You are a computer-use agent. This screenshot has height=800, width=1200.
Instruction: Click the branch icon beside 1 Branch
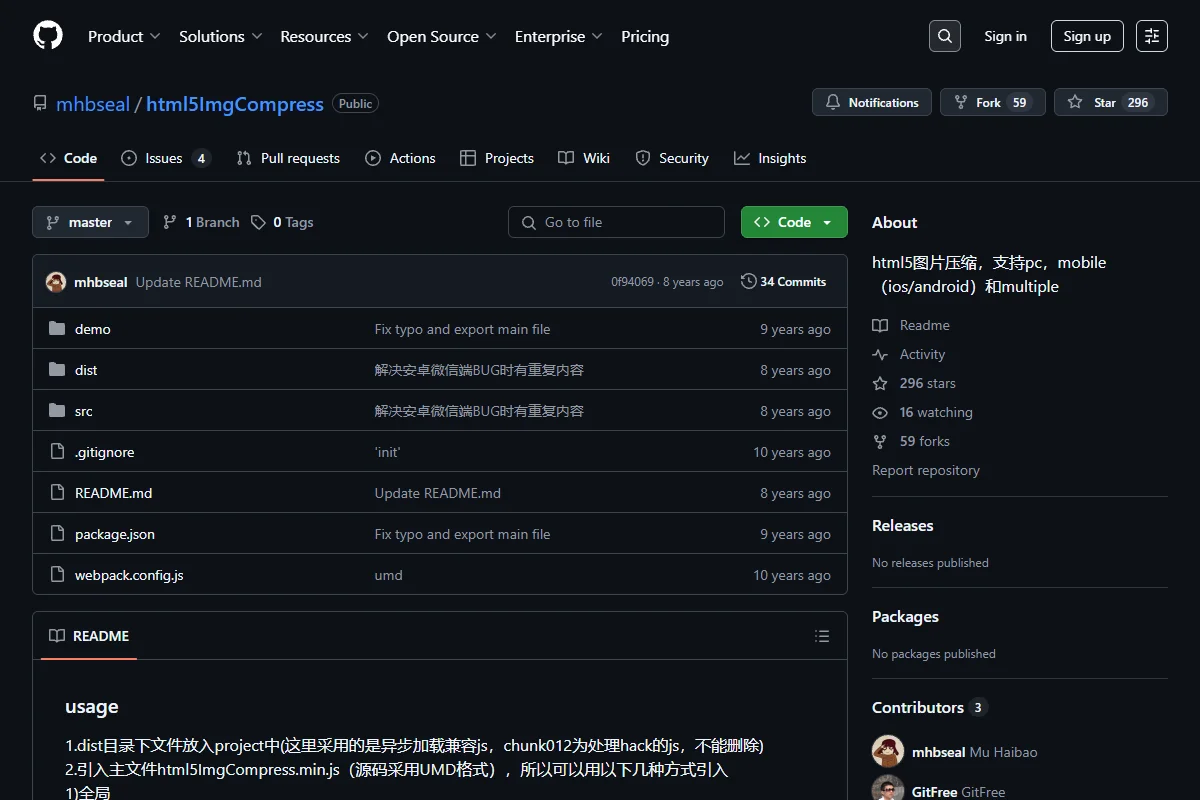coord(170,222)
